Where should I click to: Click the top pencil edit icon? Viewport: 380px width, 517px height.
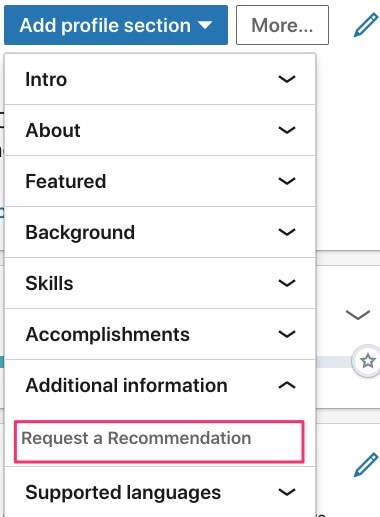point(366,25)
